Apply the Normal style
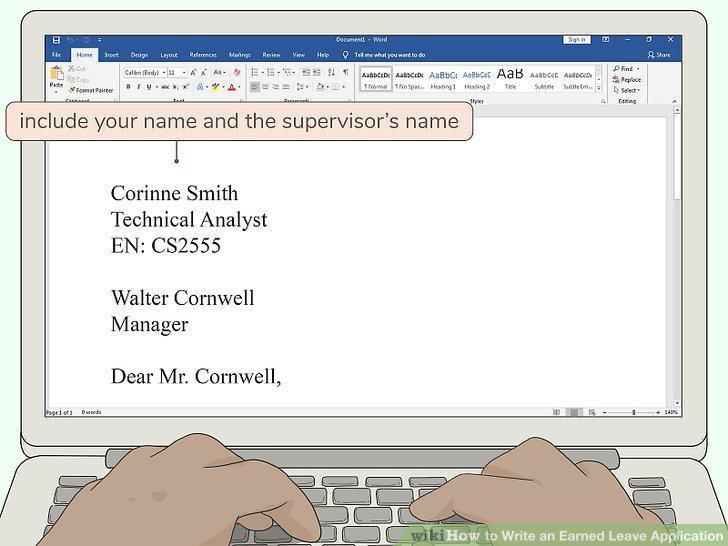The image size is (728, 546). [376, 79]
